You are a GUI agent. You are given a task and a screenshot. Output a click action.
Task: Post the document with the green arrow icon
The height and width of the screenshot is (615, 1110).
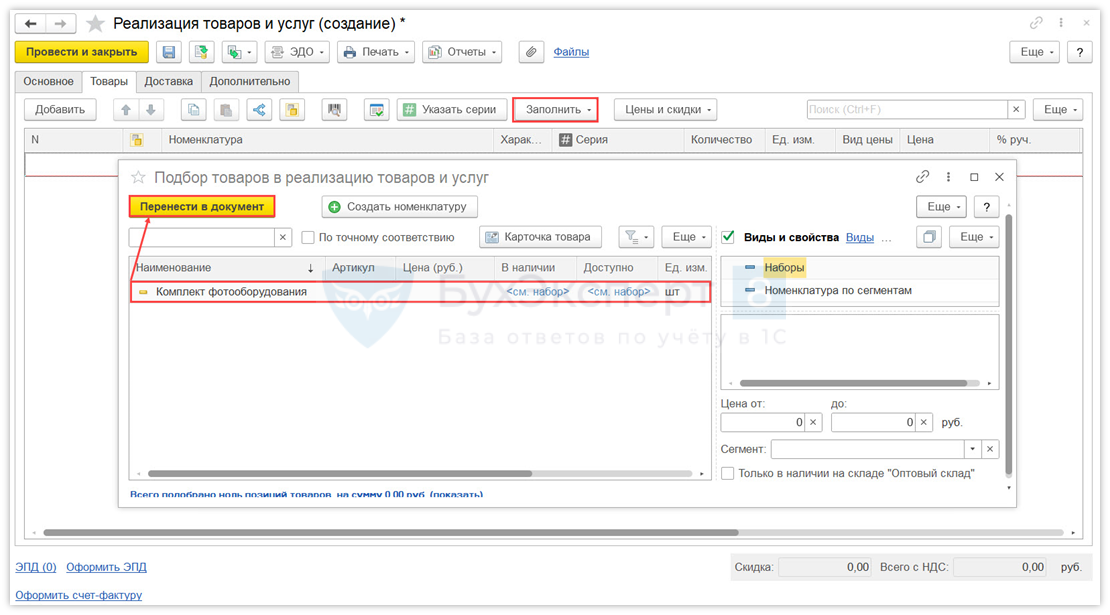202,52
